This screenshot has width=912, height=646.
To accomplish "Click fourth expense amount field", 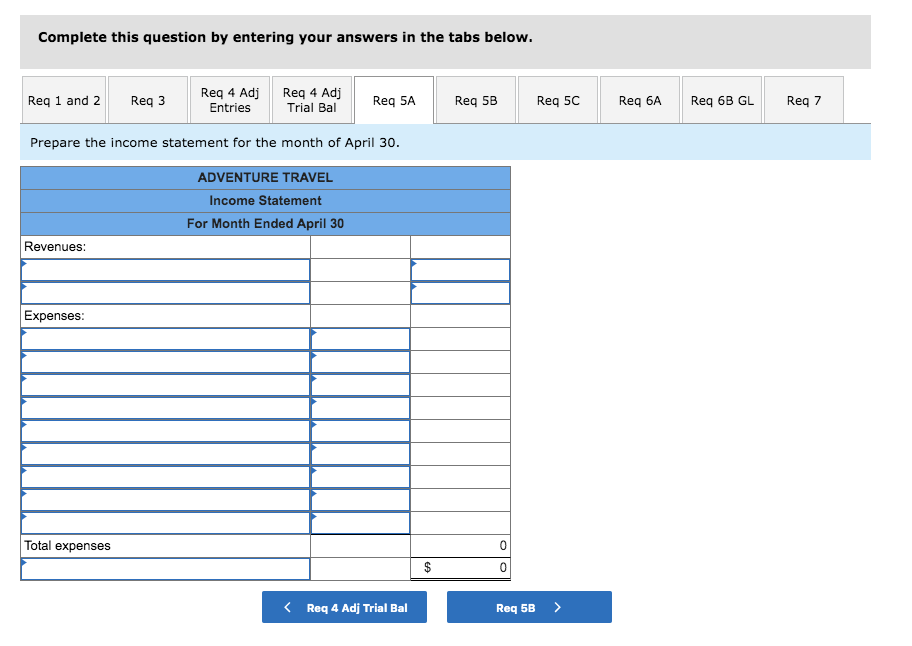I will tap(360, 408).
